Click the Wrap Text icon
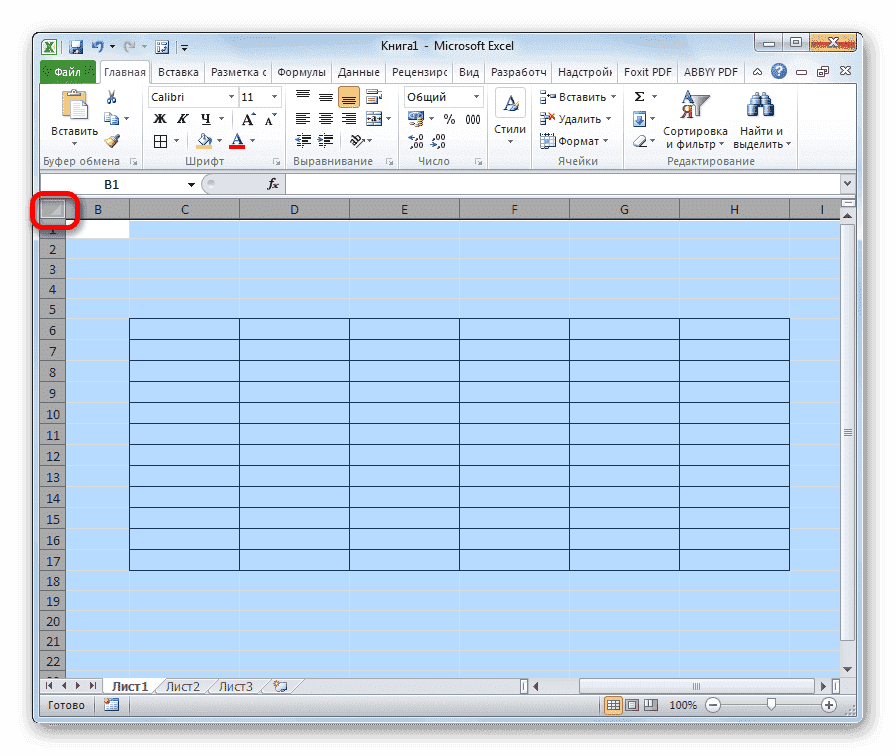The image size is (896, 756). point(375,96)
